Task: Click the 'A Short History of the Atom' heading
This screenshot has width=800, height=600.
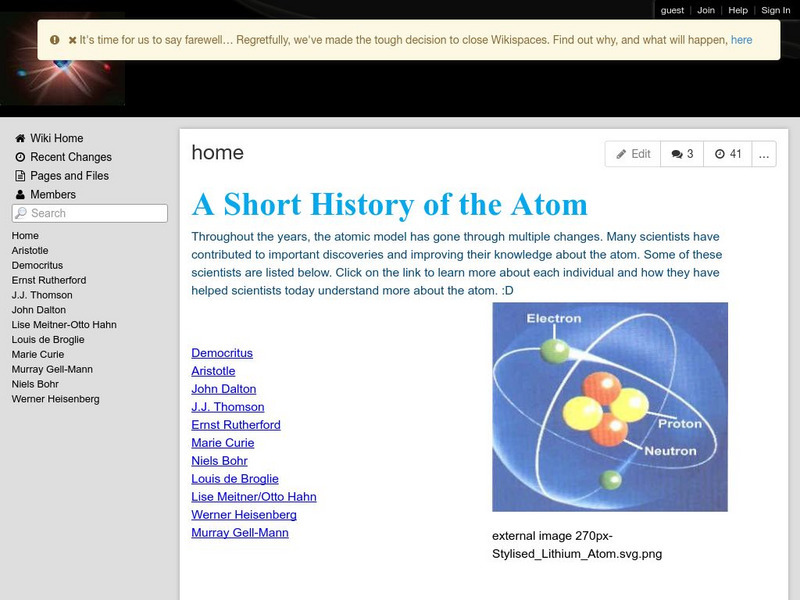Action: pyautogui.click(x=390, y=205)
